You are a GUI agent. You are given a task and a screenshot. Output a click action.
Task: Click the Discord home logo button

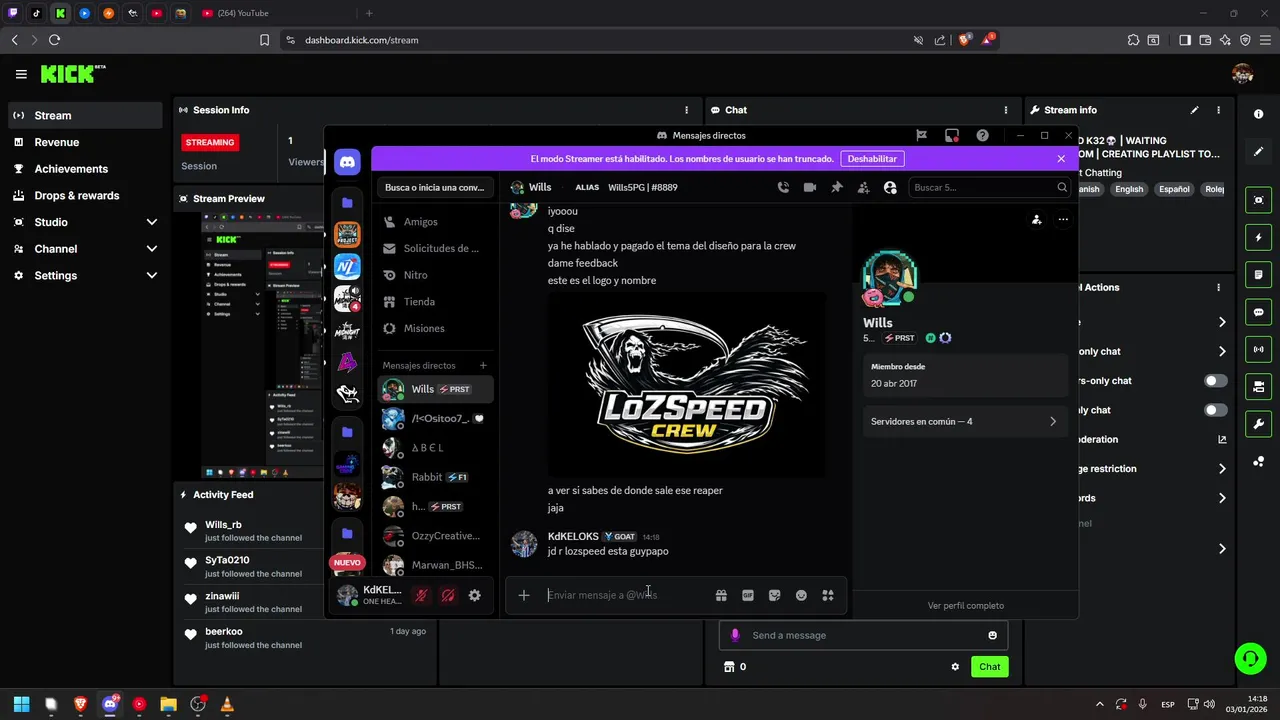pyautogui.click(x=347, y=162)
